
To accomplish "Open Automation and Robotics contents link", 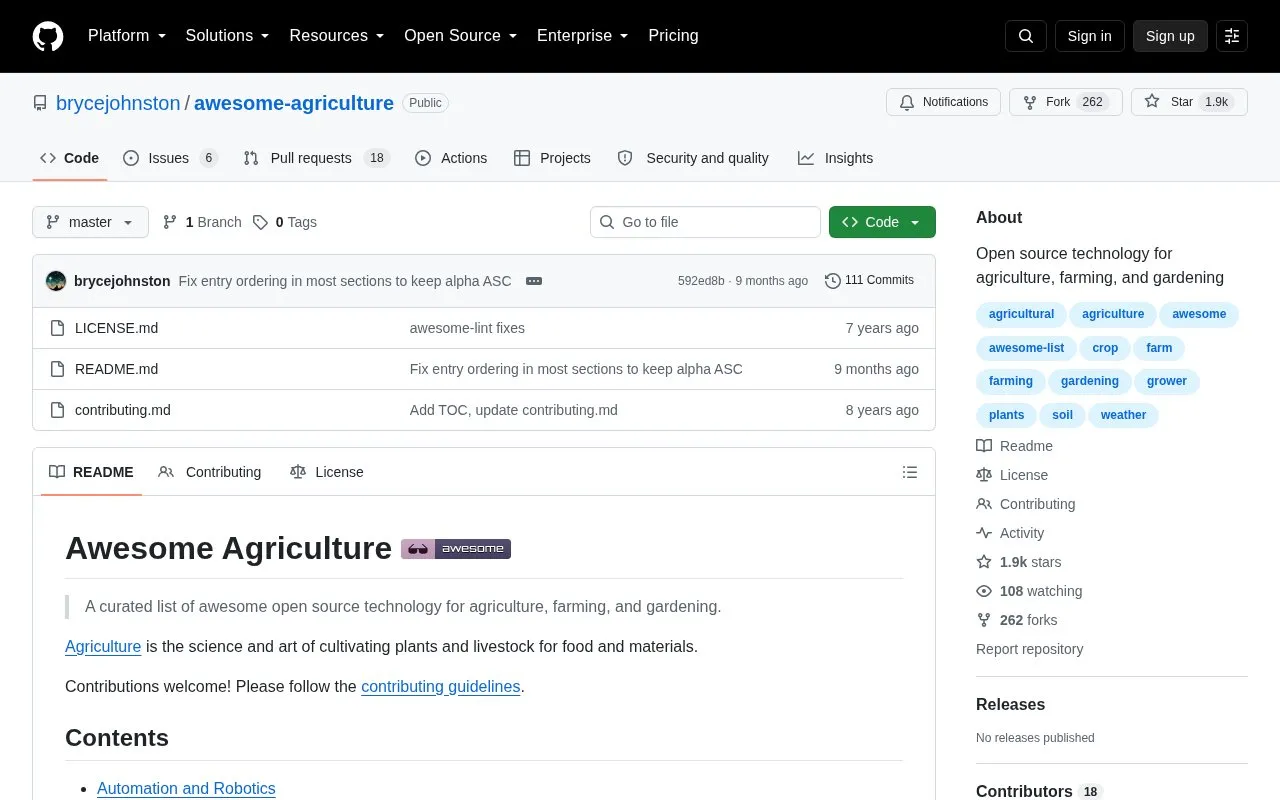I will click(186, 788).
